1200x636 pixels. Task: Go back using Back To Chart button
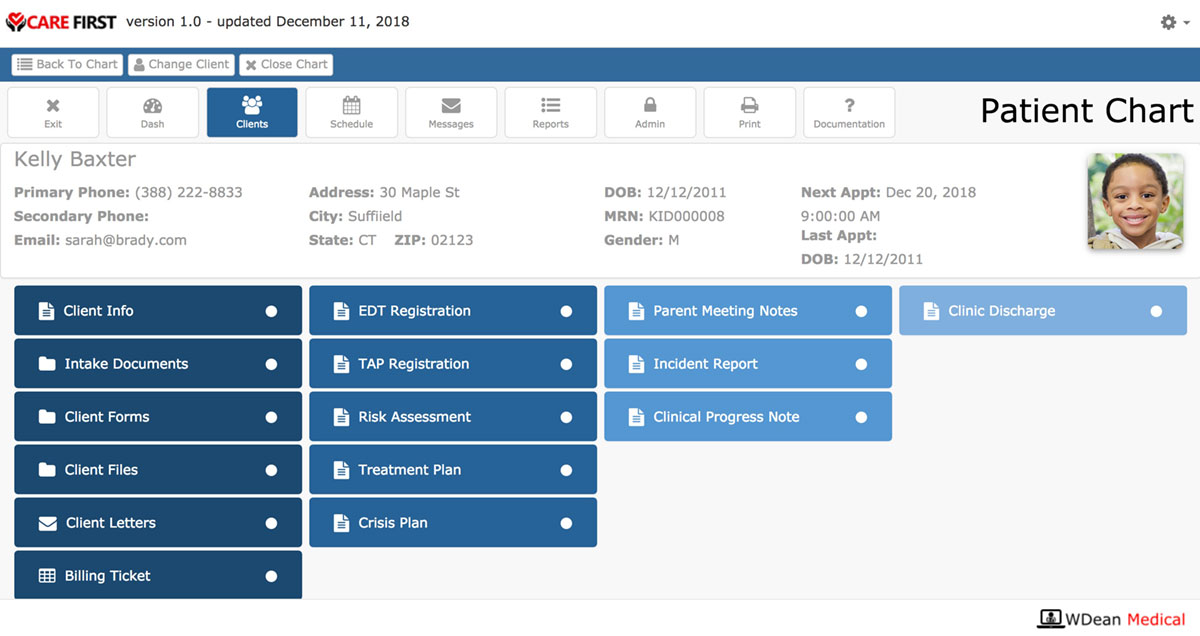pos(67,64)
